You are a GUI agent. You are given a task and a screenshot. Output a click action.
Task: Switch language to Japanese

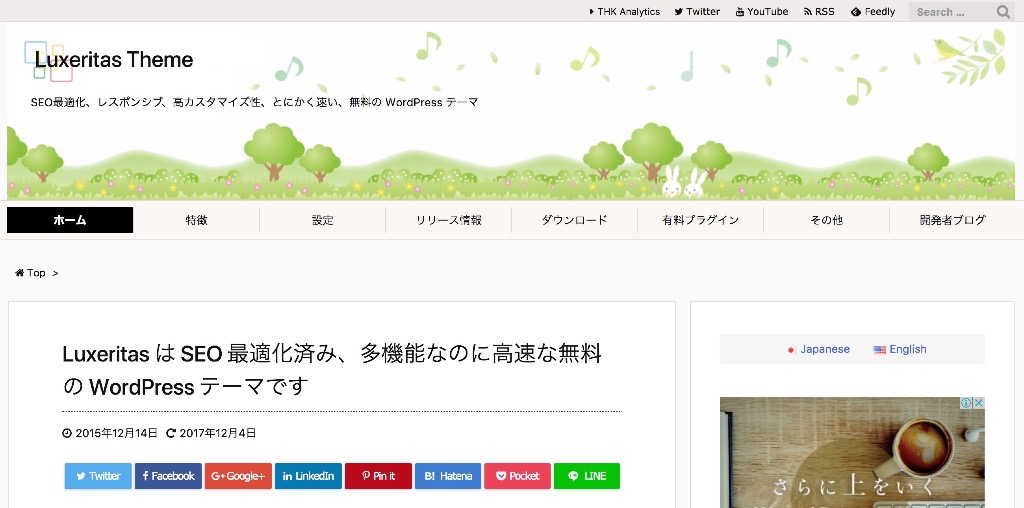click(x=825, y=349)
